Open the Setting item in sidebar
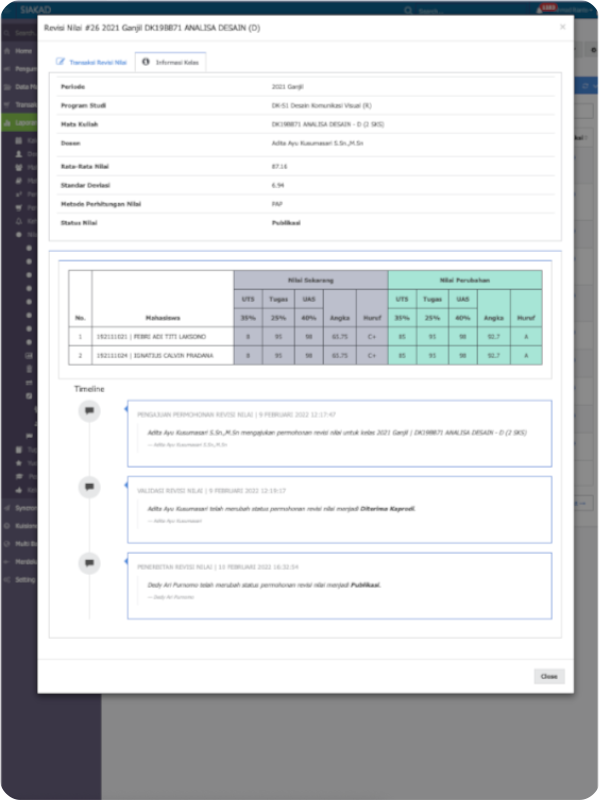 [24, 579]
